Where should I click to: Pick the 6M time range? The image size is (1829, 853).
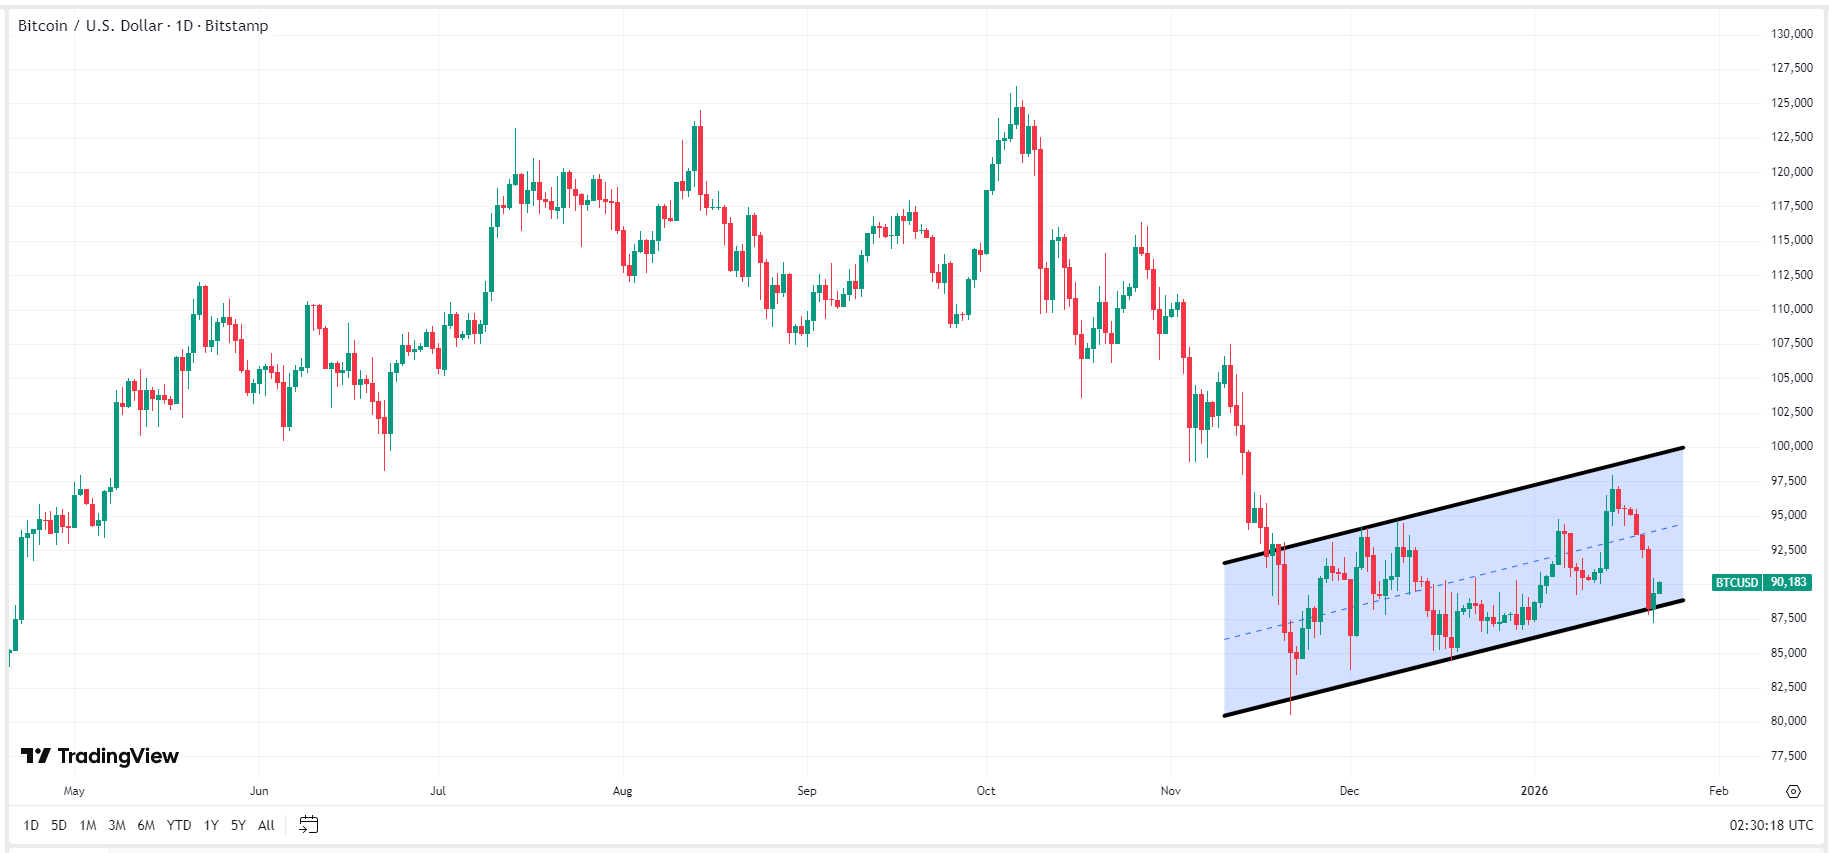point(146,825)
